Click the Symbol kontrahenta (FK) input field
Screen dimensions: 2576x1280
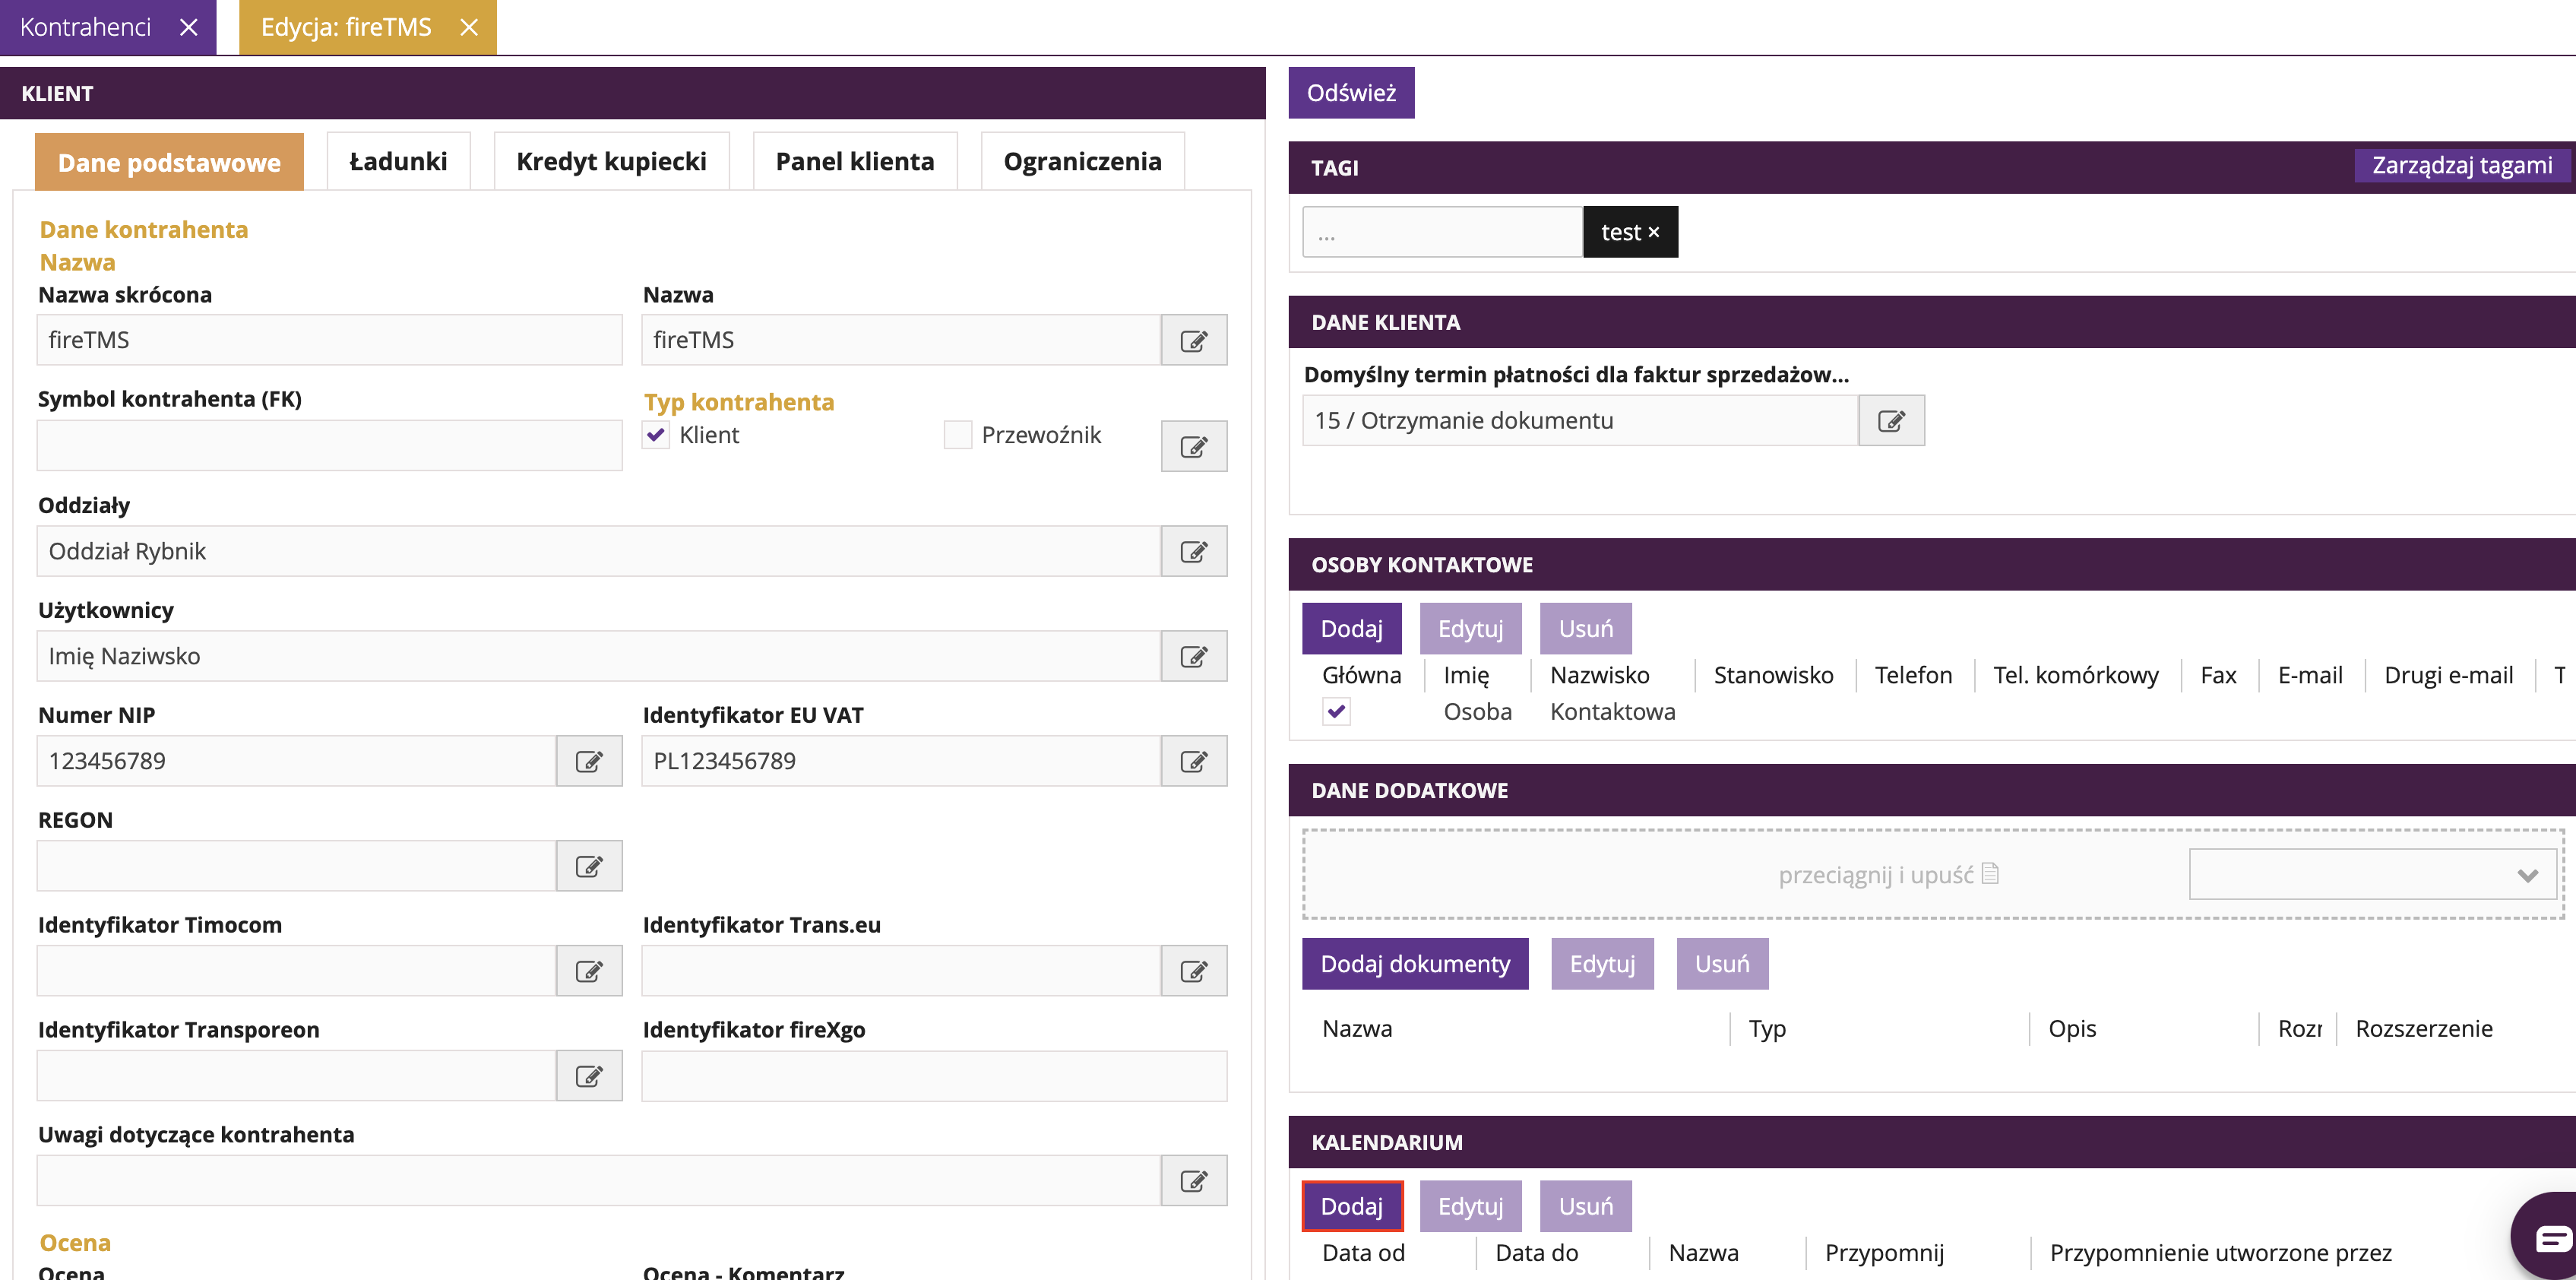click(x=329, y=446)
